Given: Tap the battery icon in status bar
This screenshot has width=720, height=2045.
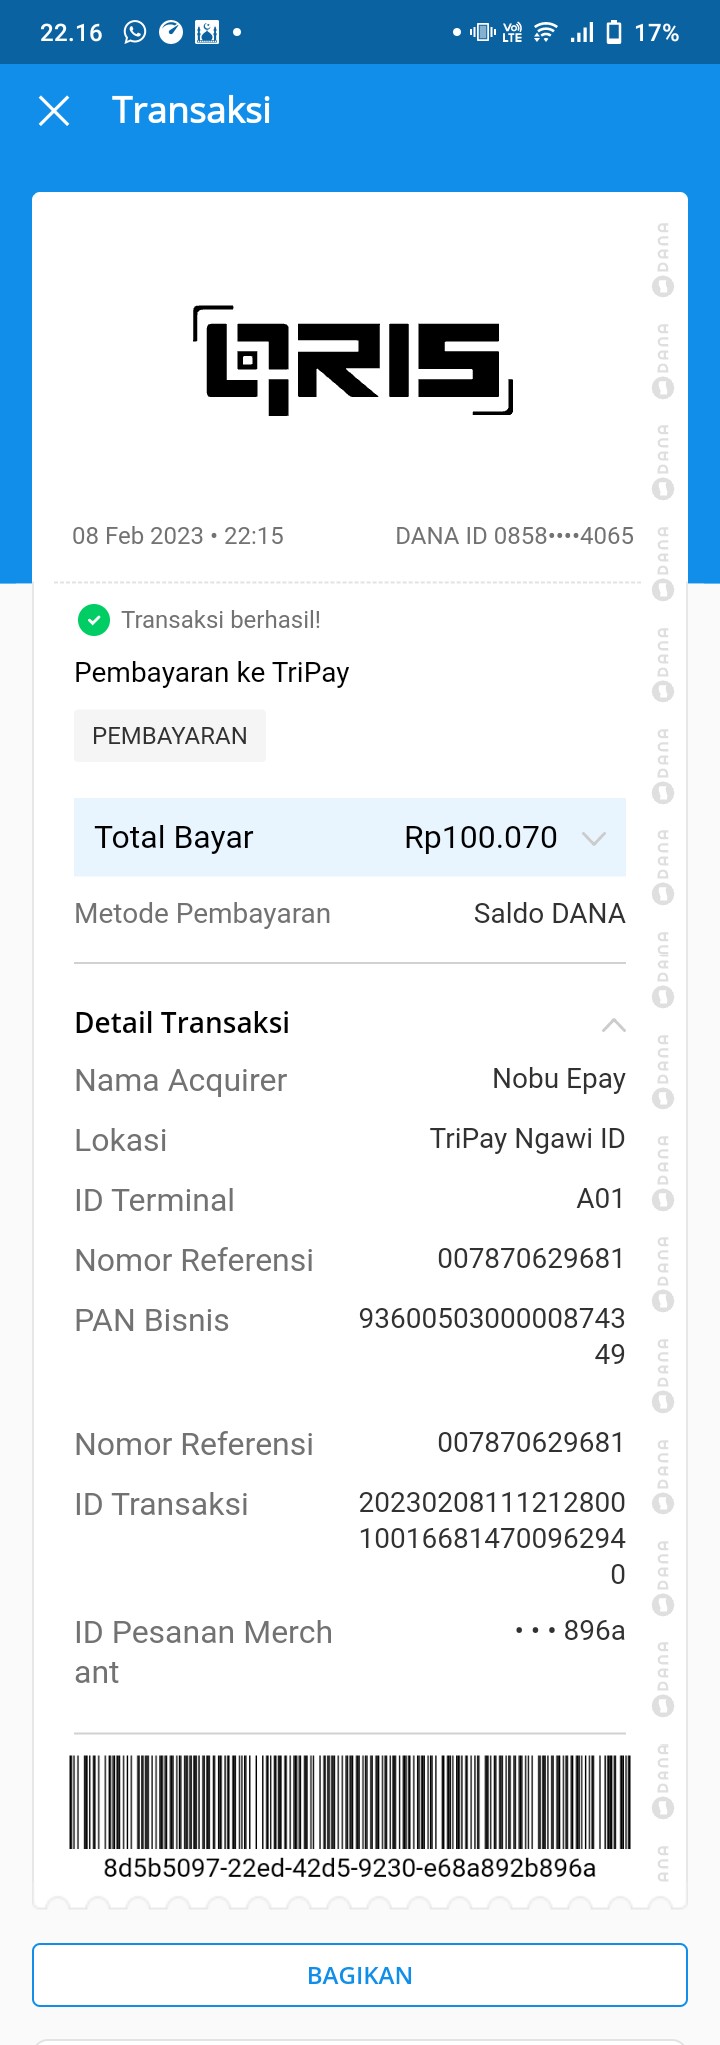Looking at the screenshot, I should [614, 33].
